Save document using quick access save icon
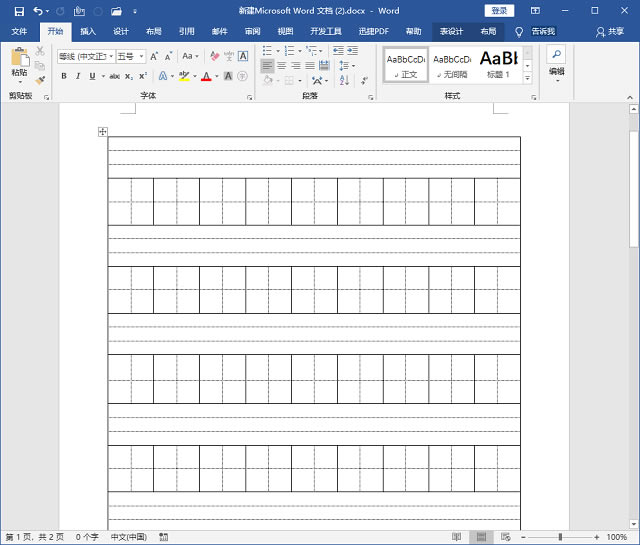The width and height of the screenshot is (640, 545). coord(18,11)
